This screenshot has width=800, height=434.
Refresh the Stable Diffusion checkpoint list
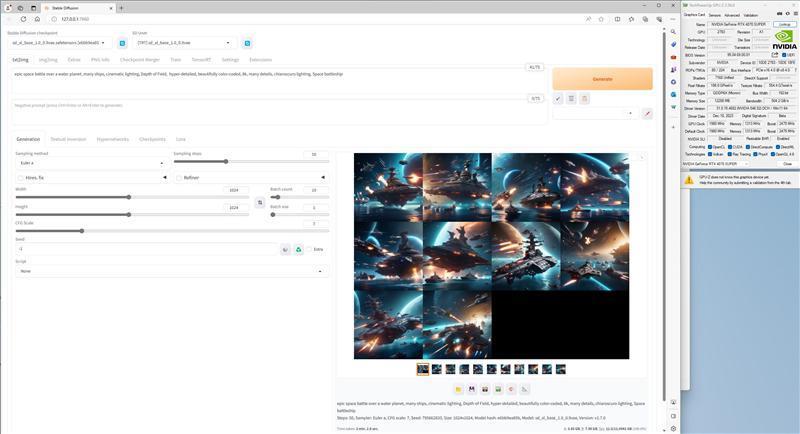point(123,43)
